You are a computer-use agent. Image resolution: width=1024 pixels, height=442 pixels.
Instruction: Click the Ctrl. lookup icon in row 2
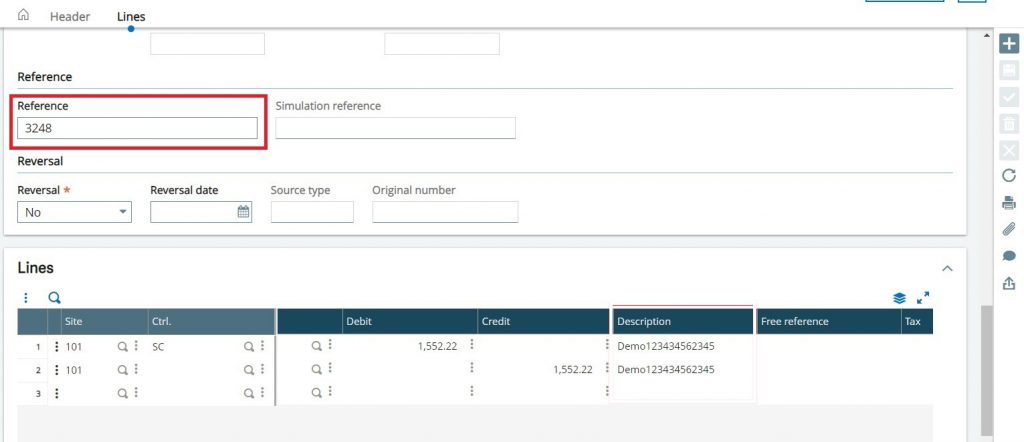coord(248,370)
